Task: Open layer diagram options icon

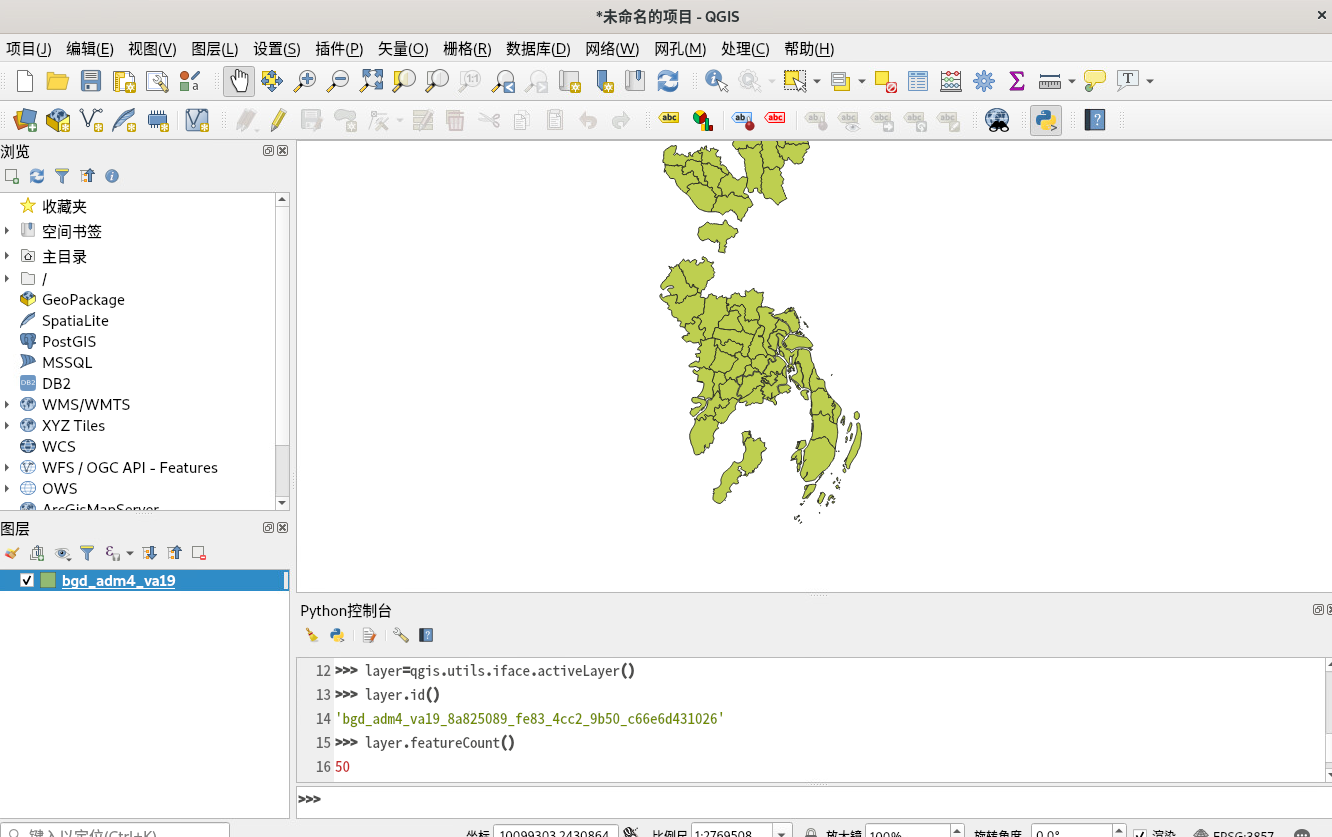Action: click(x=703, y=121)
